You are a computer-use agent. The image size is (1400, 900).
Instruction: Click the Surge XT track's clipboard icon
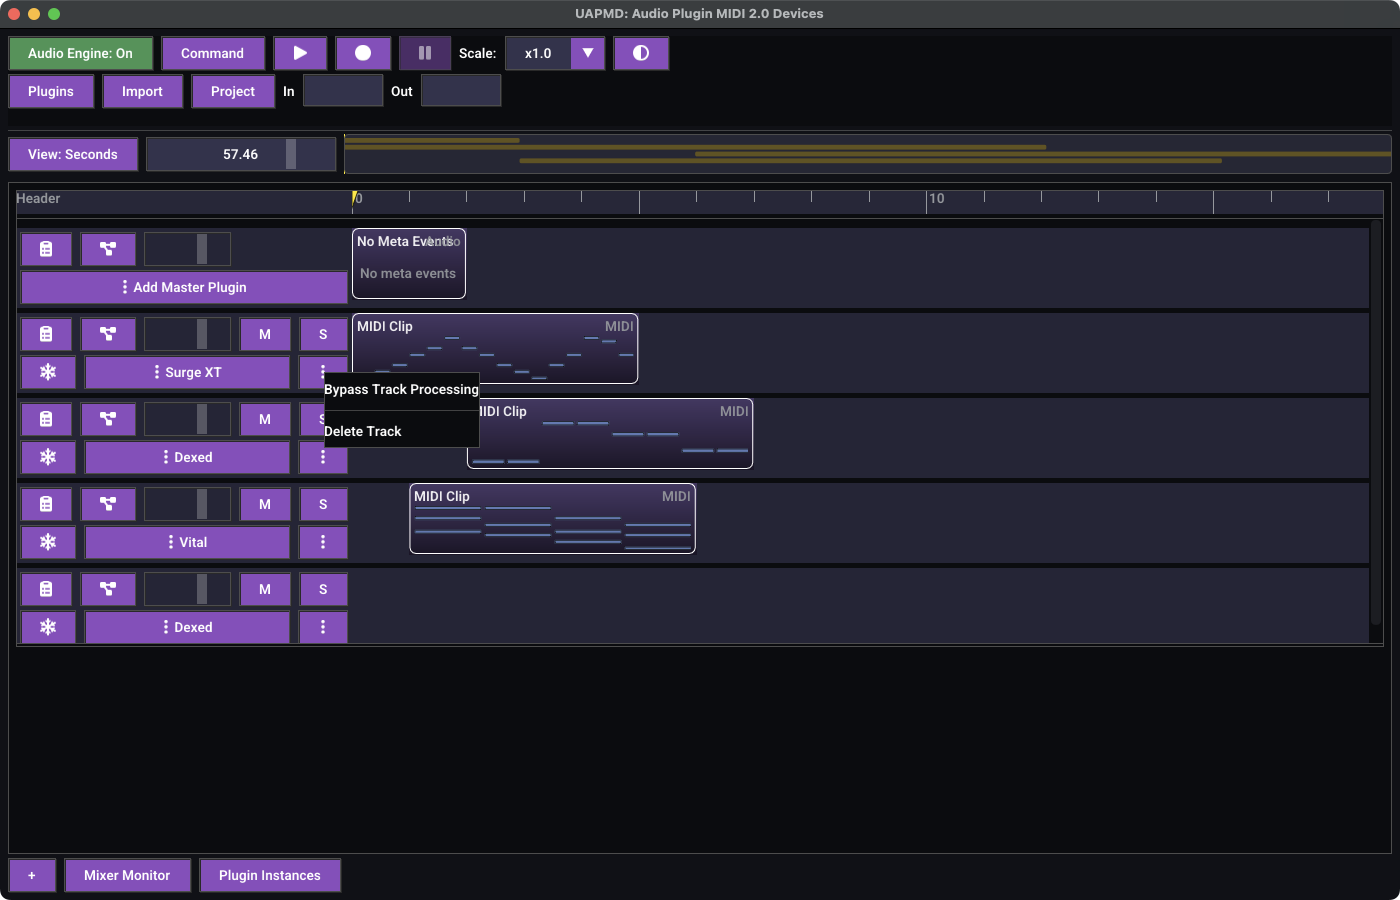click(46, 334)
